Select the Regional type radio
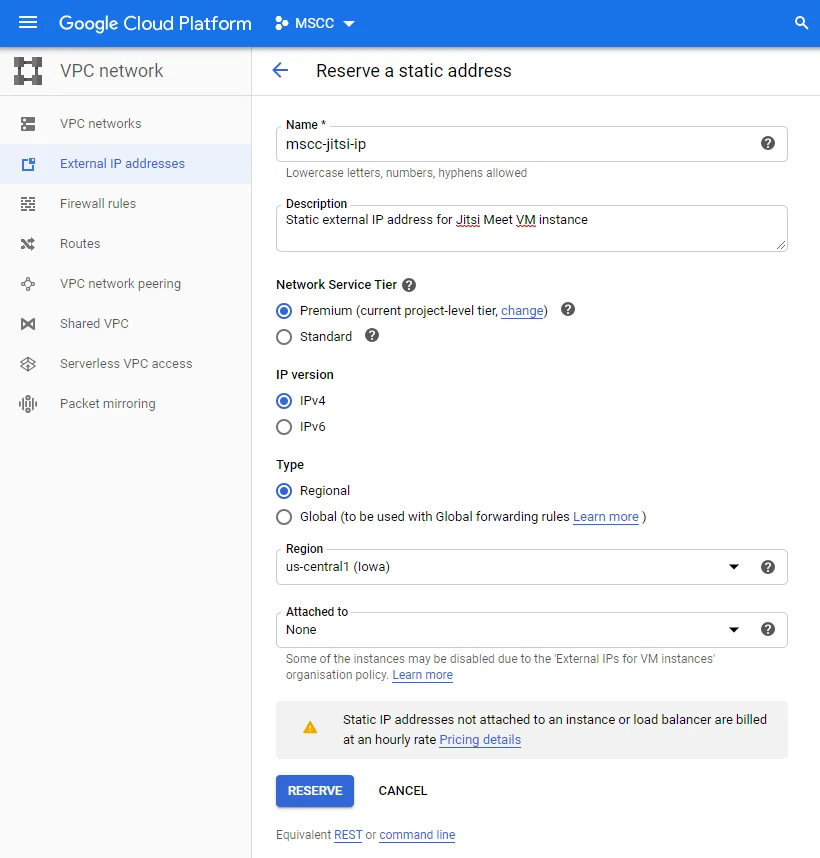The image size is (820, 858). 284,491
